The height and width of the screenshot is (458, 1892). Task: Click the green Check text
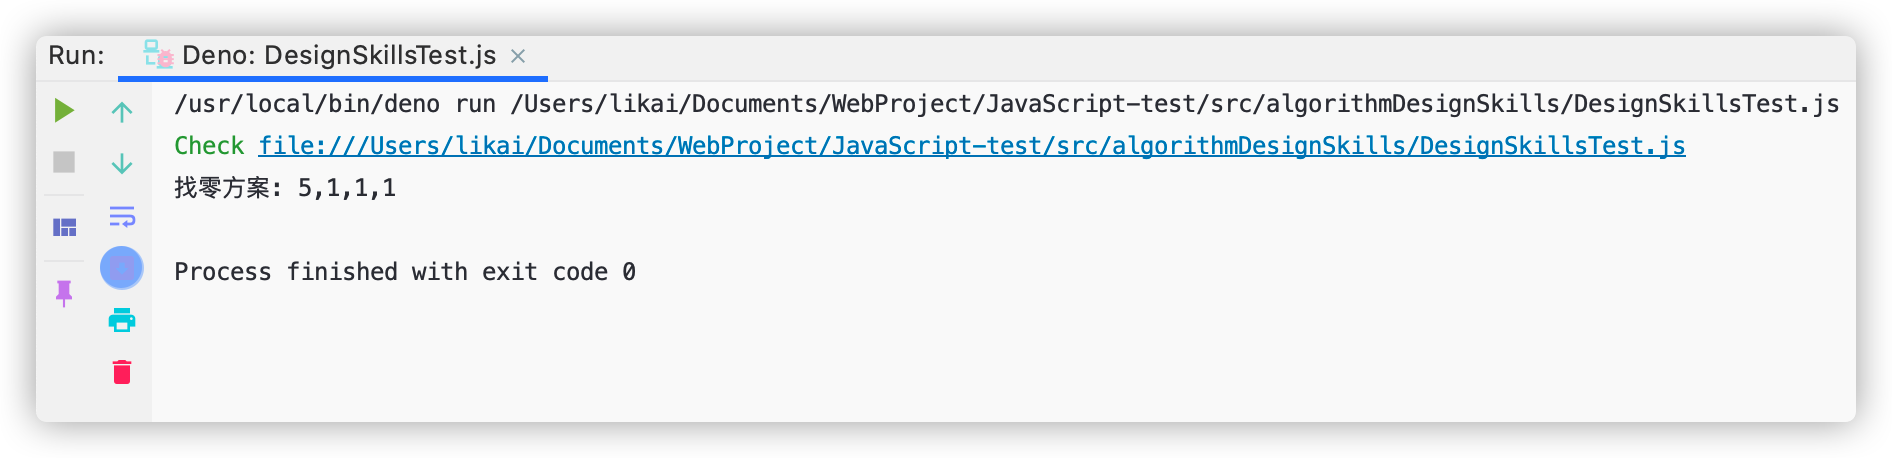pos(209,146)
